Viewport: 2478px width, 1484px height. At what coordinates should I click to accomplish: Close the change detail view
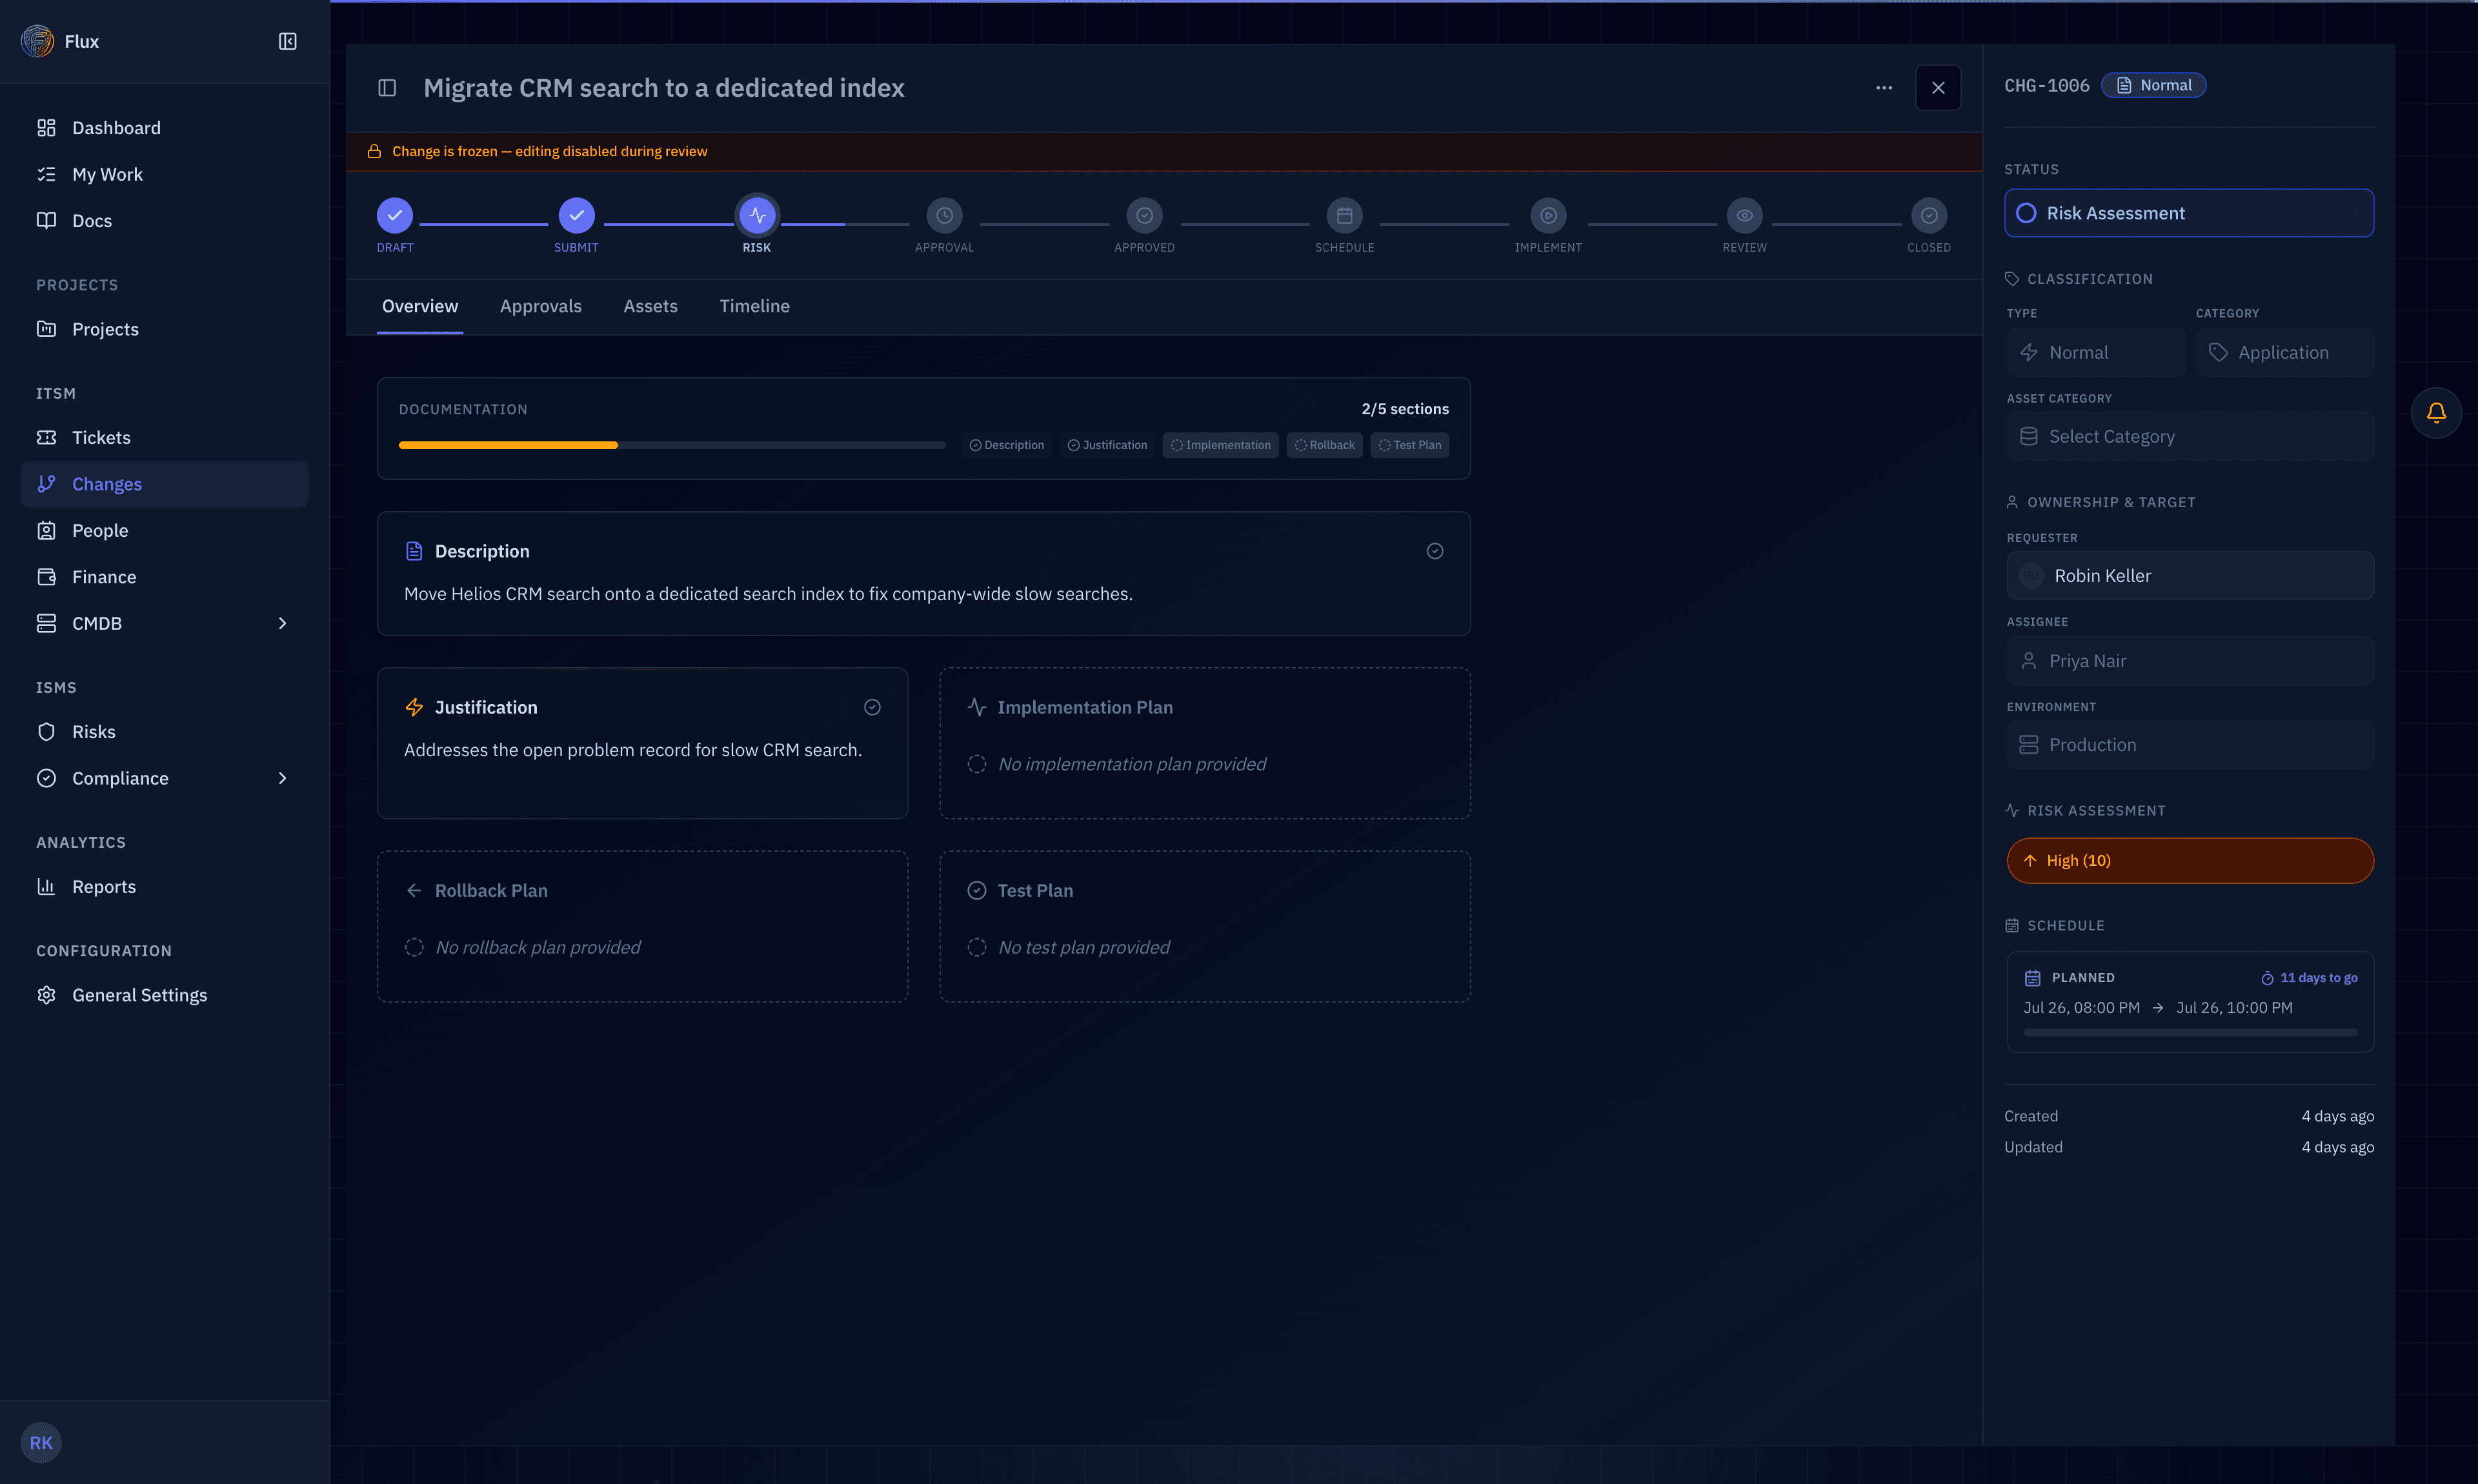(1938, 88)
